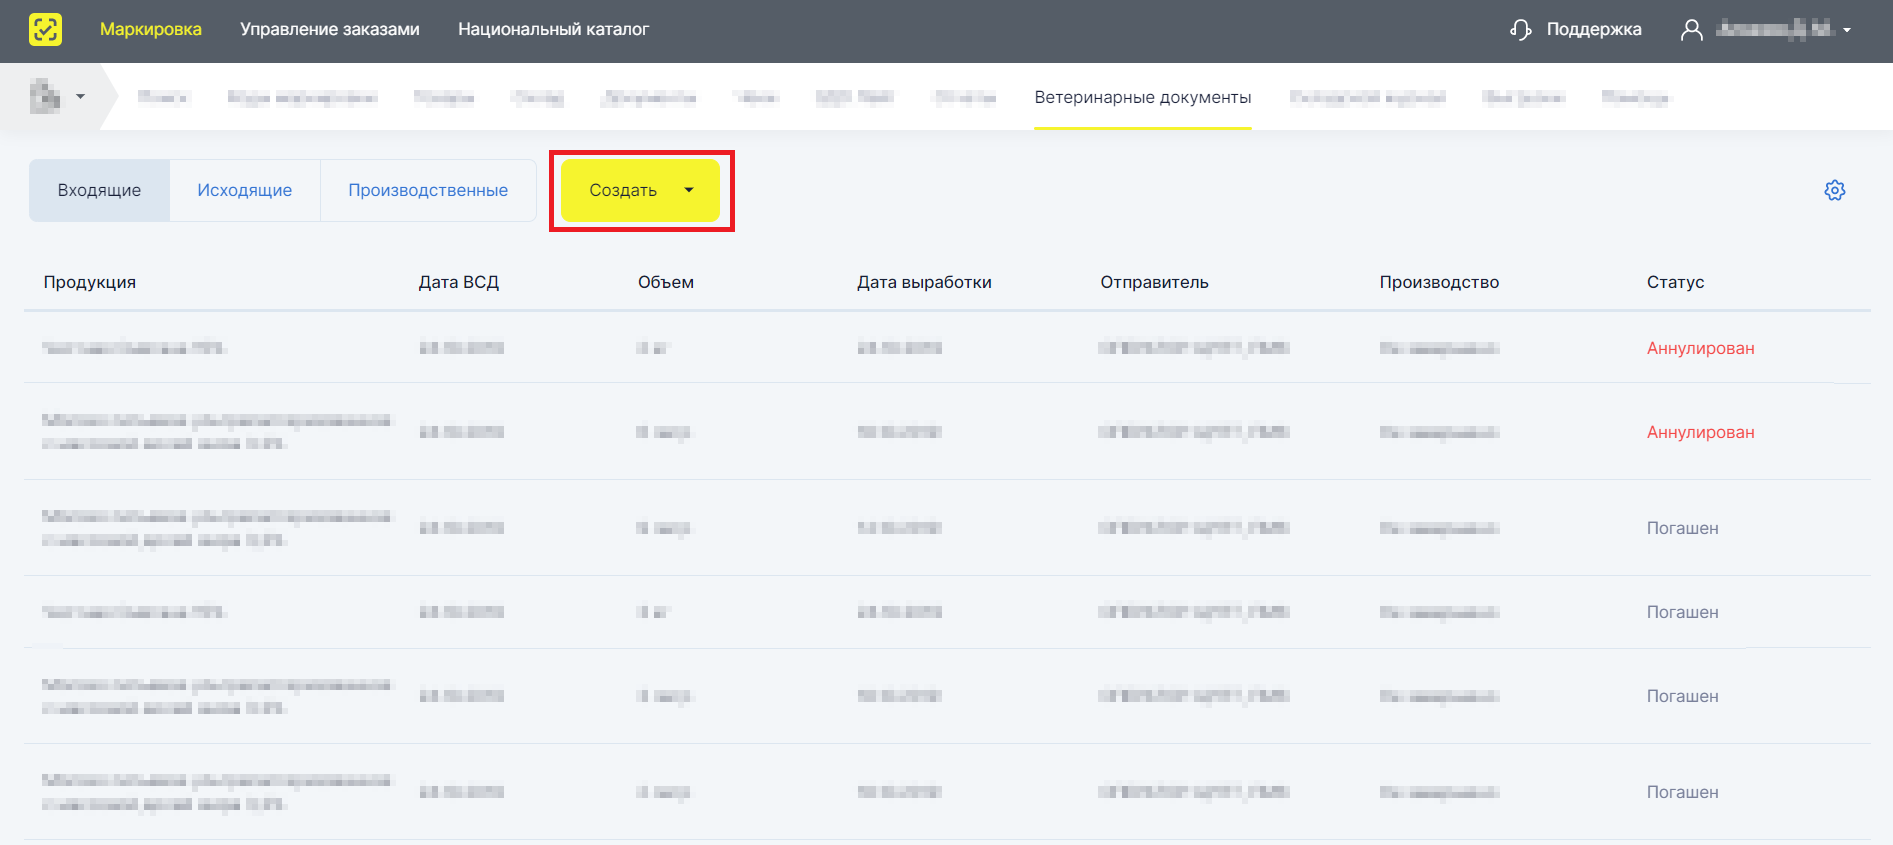The height and width of the screenshot is (845, 1893).
Task: Expand the product group selector dropdown
Action: (x=81, y=97)
